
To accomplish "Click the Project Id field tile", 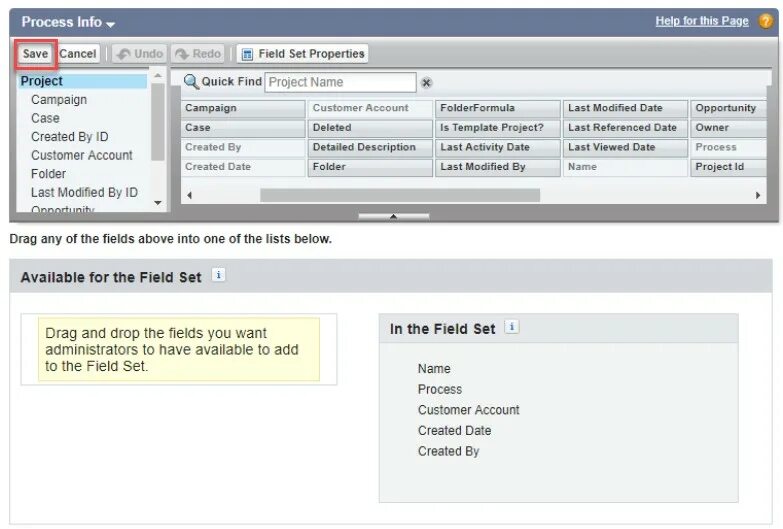I will tap(729, 167).
